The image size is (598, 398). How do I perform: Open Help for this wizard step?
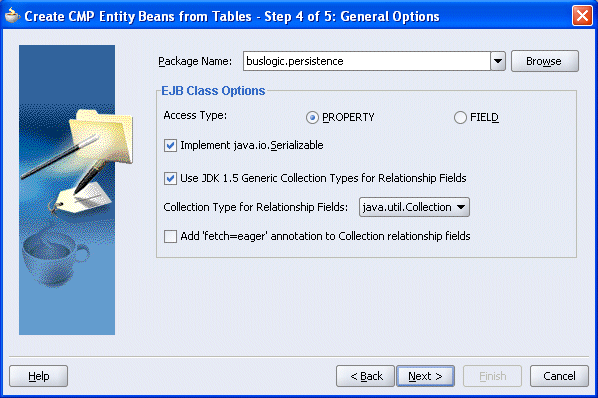tap(39, 376)
